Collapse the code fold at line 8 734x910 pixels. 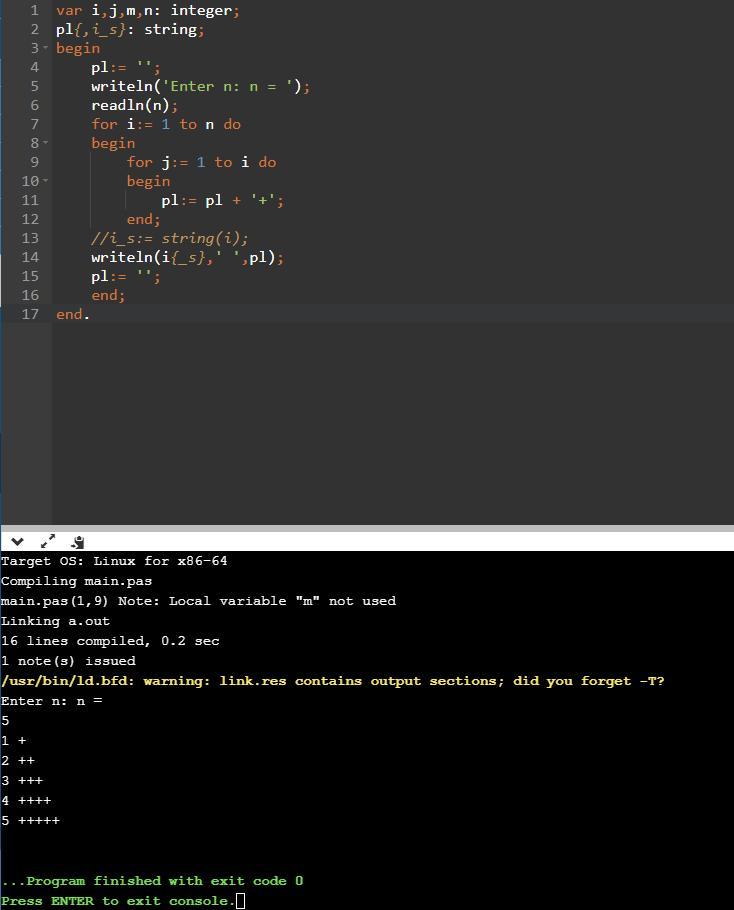[45, 143]
